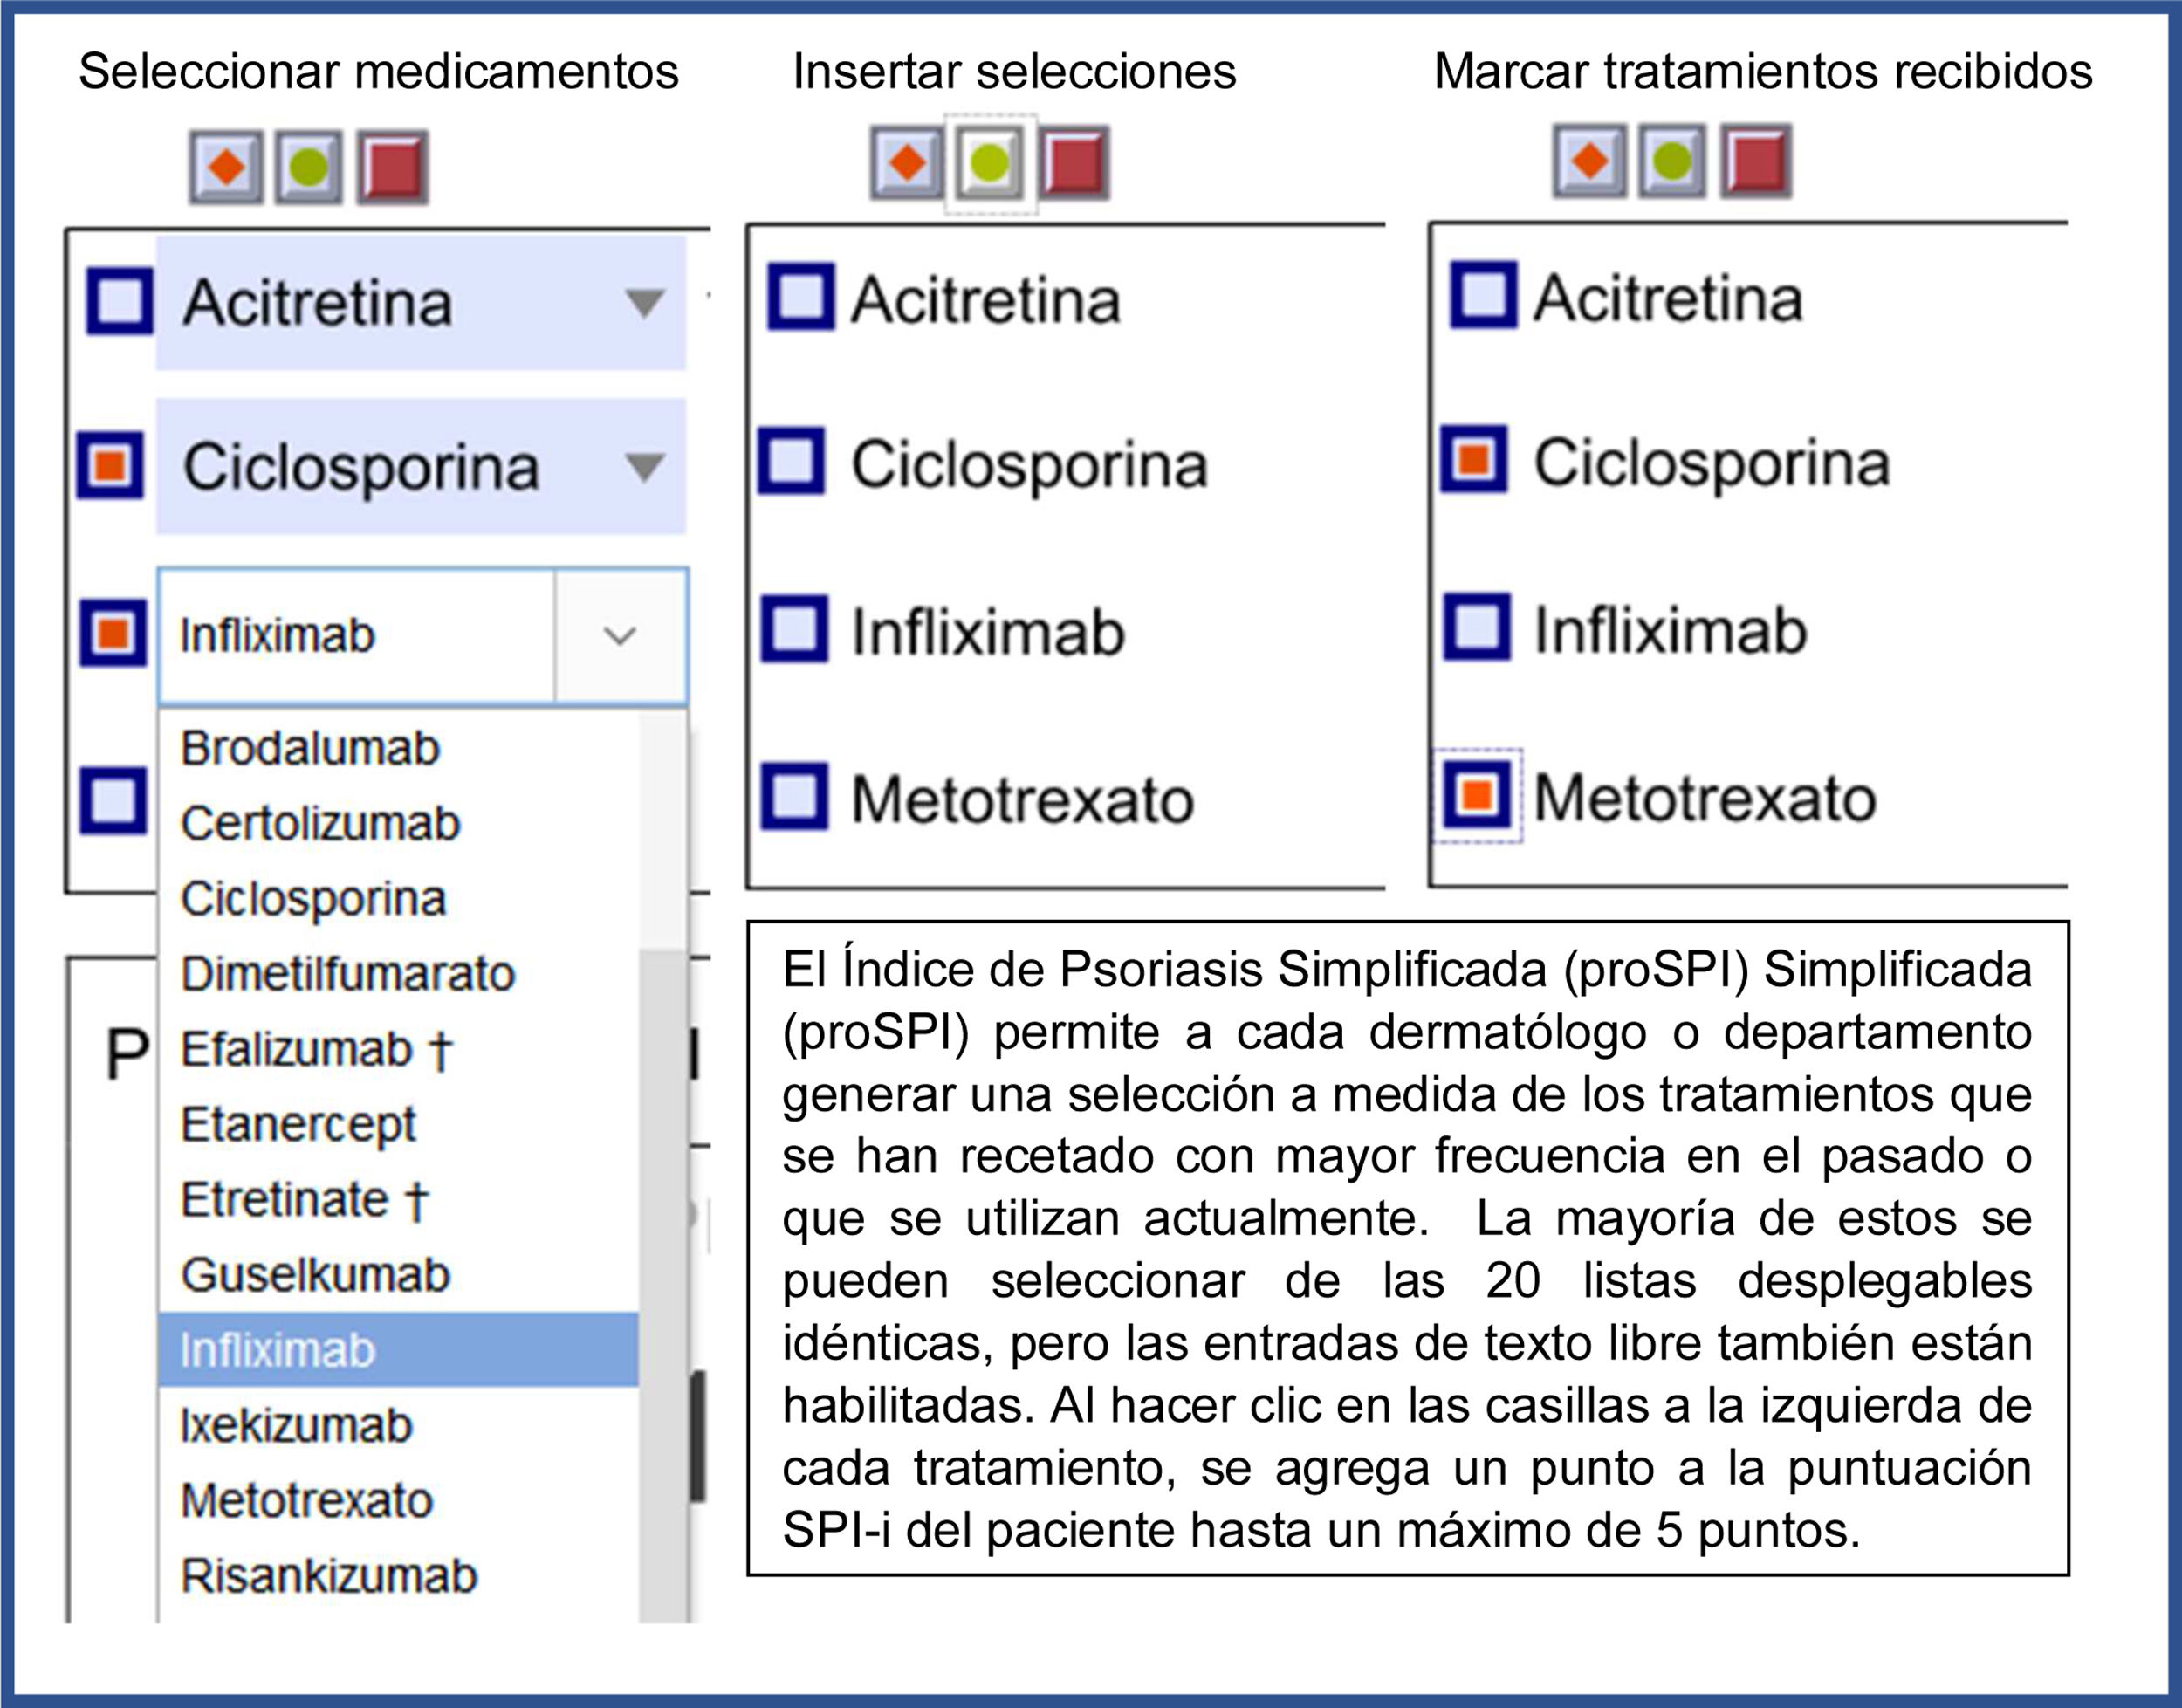Uncheck Metotrexato in Marcar tratamientos recibidos
The image size is (2182, 1708).
coord(1477,796)
